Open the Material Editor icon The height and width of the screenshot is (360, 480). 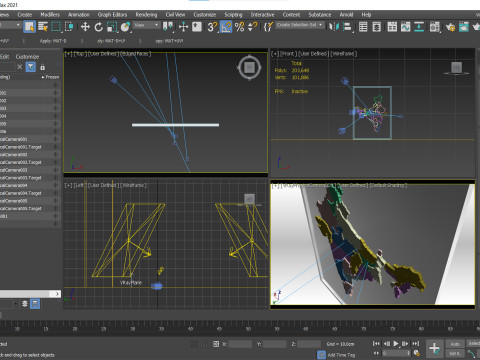click(435, 27)
